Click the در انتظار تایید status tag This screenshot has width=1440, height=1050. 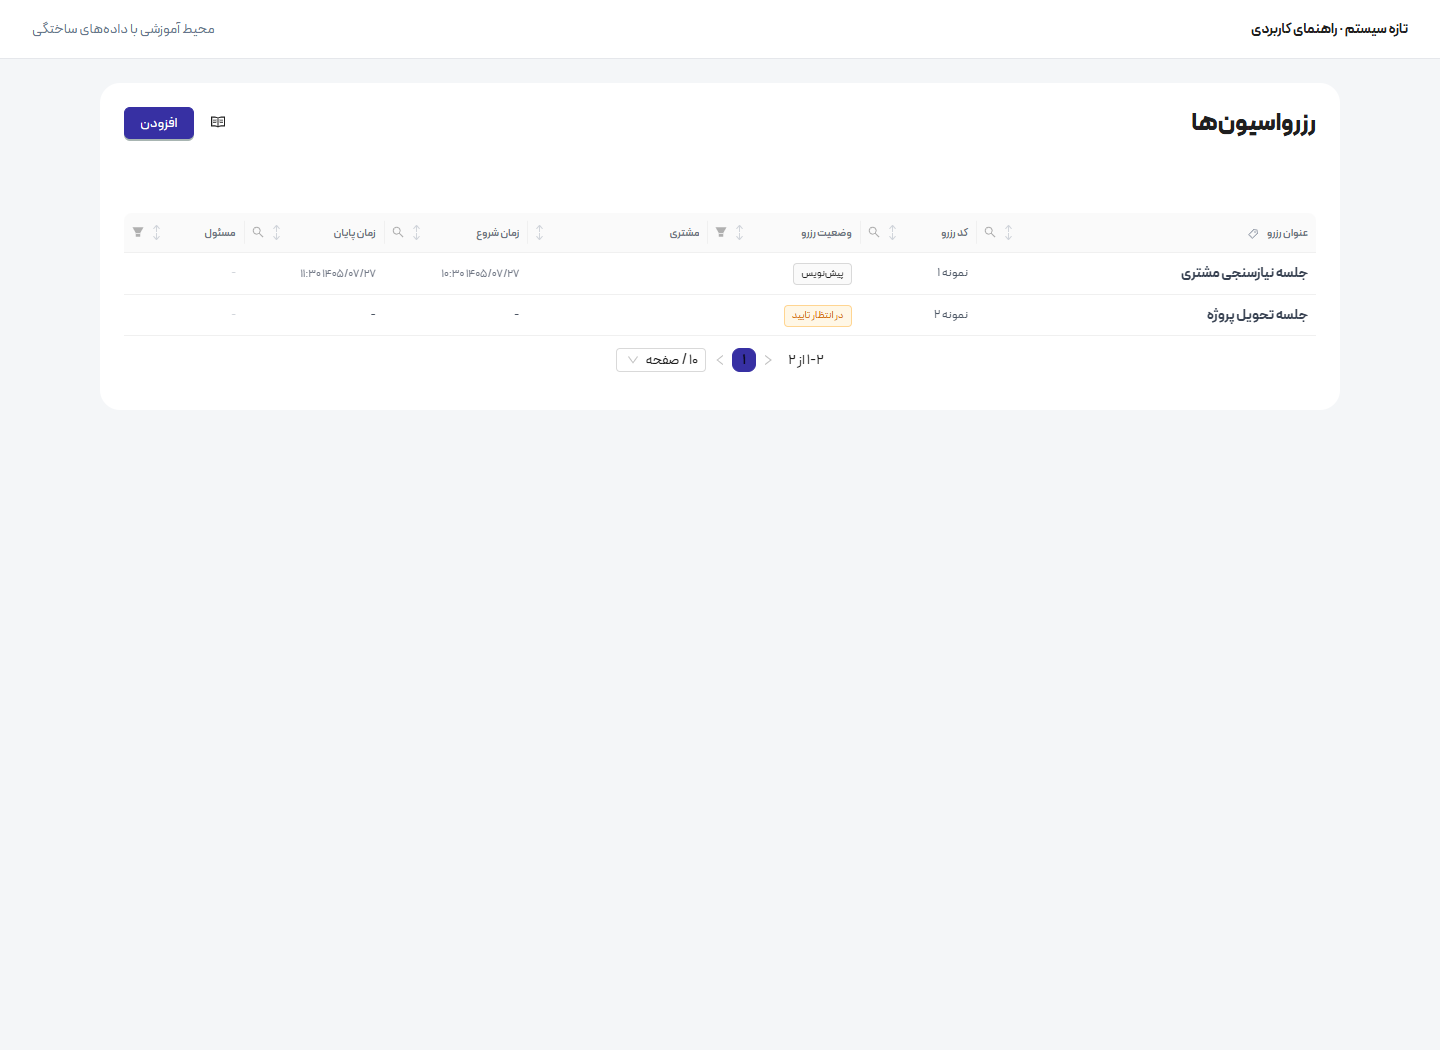point(818,315)
